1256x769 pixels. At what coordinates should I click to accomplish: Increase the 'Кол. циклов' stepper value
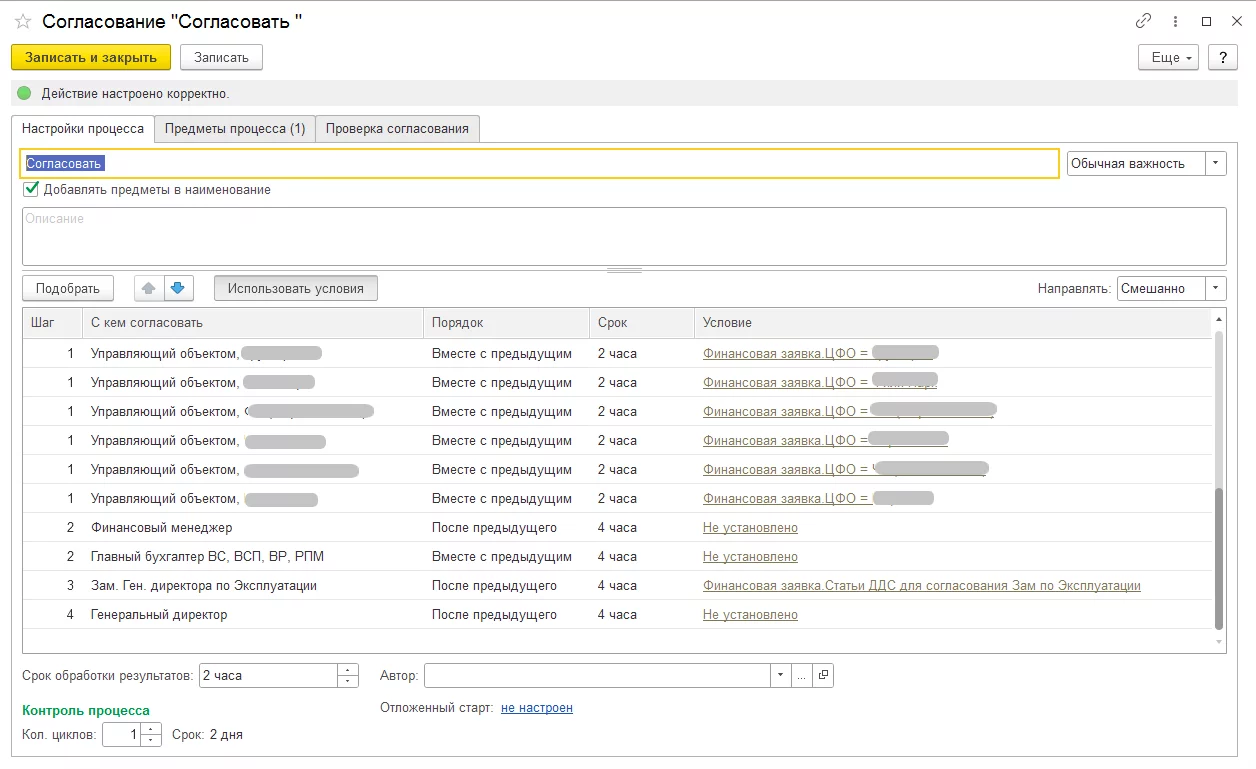tap(150, 729)
